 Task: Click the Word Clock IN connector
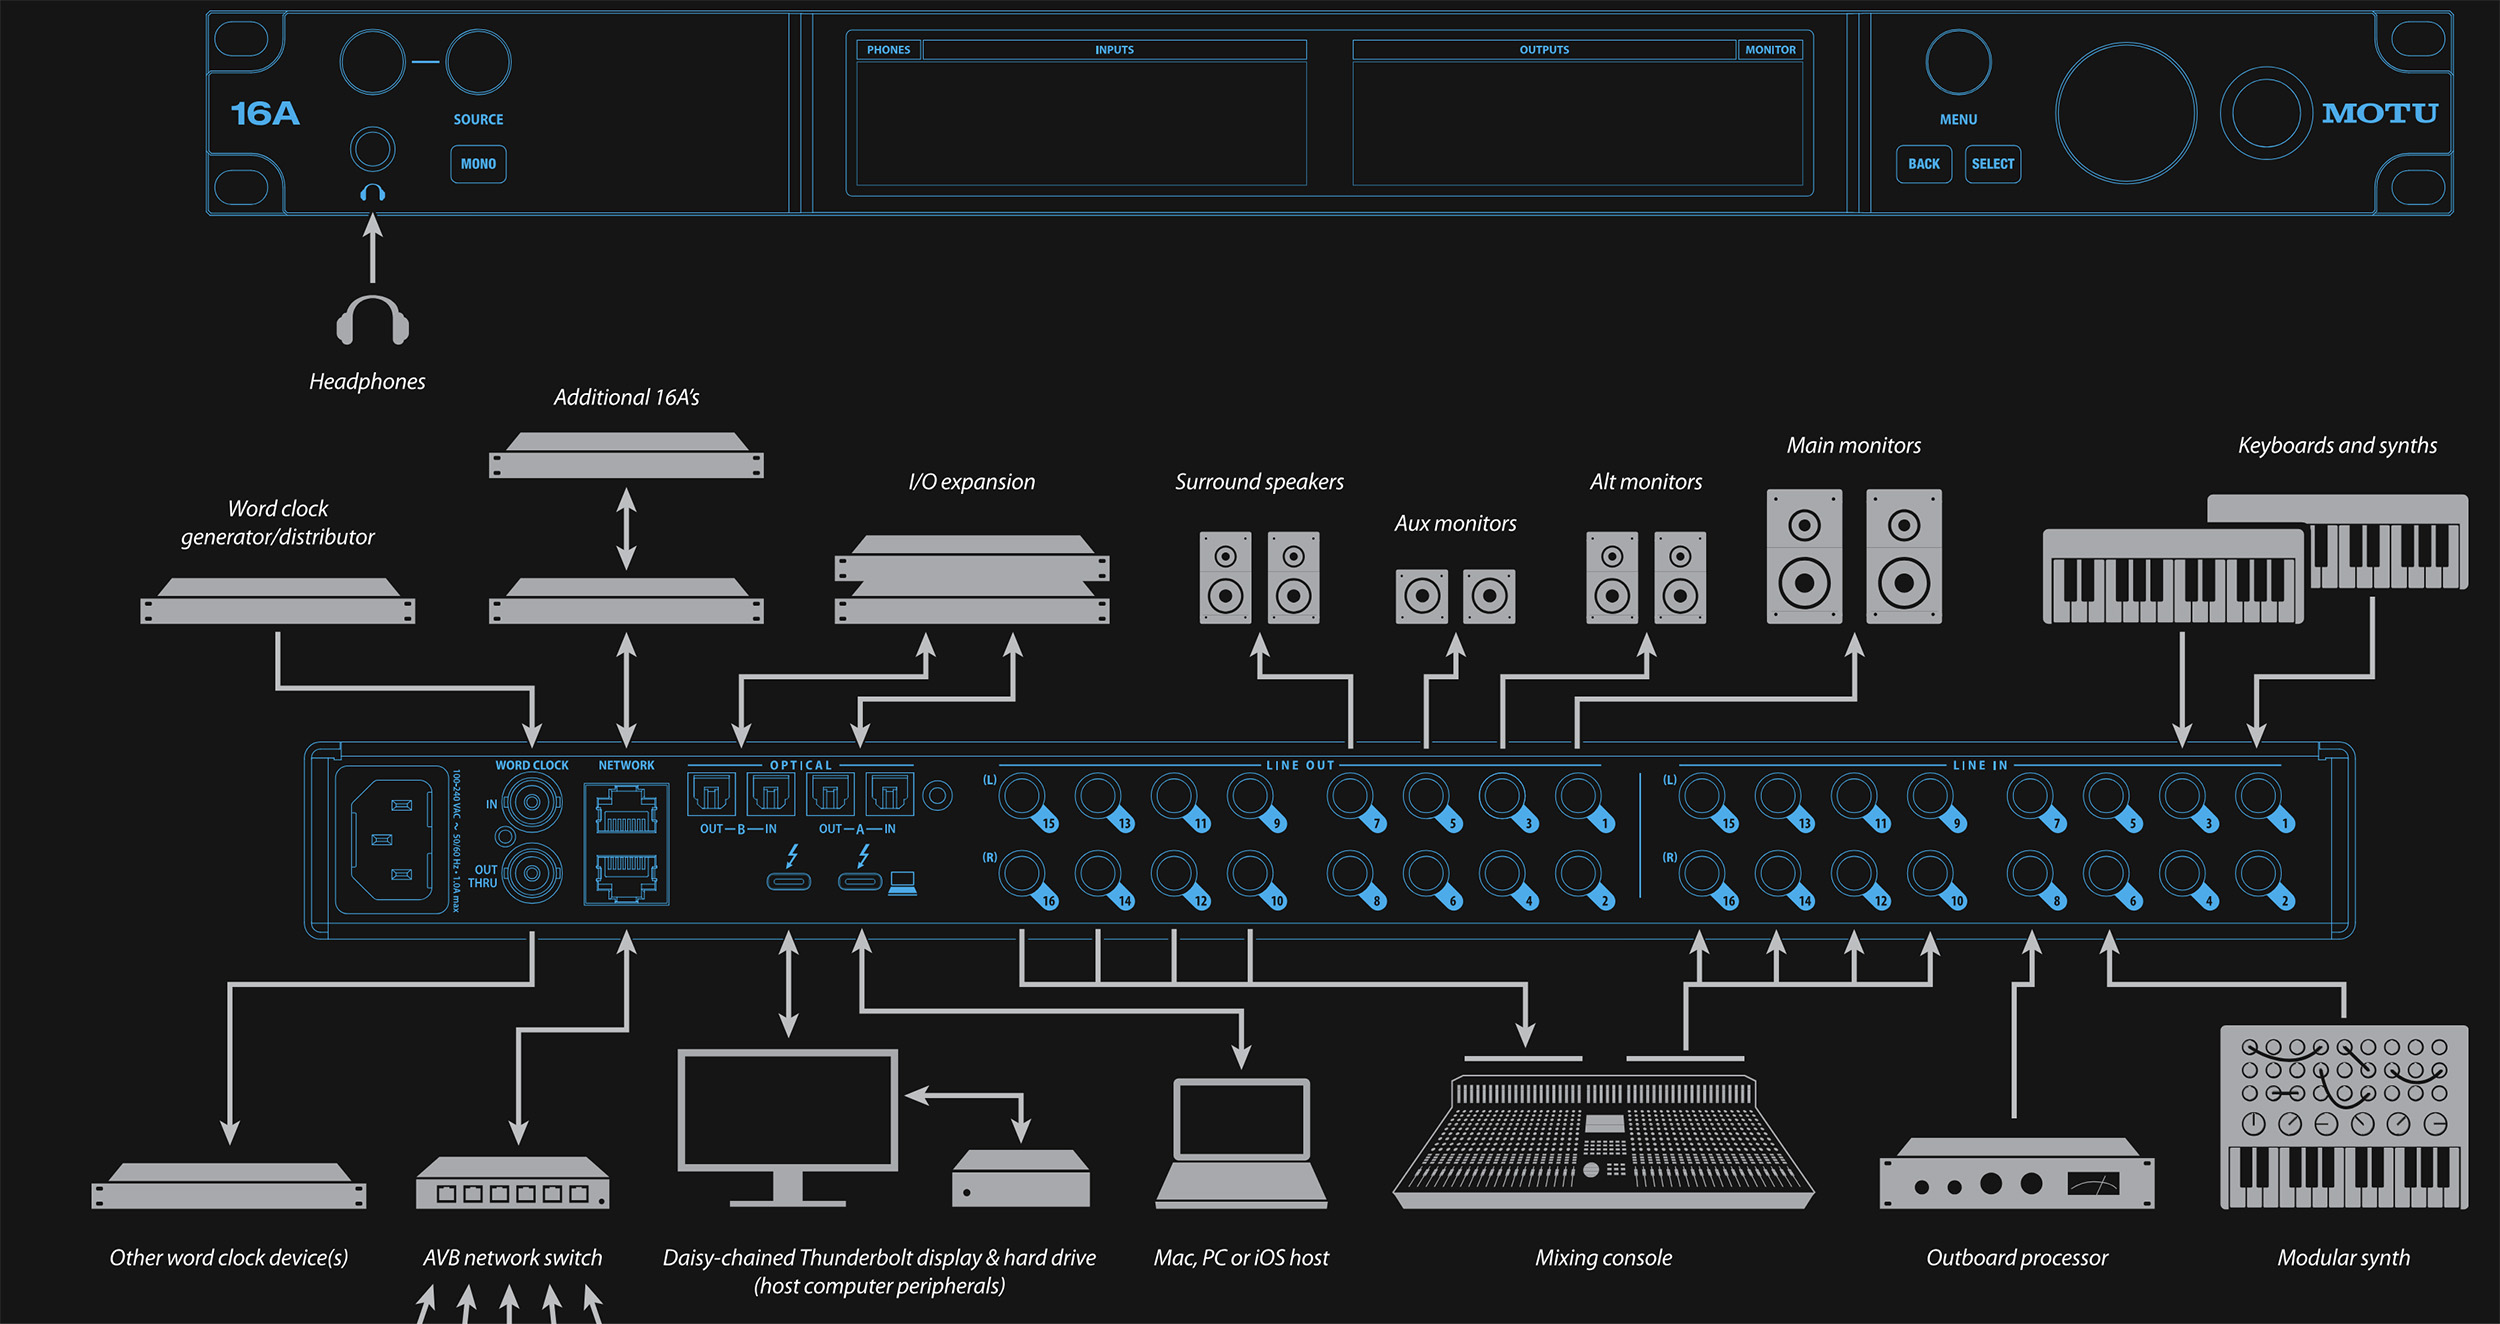[531, 802]
